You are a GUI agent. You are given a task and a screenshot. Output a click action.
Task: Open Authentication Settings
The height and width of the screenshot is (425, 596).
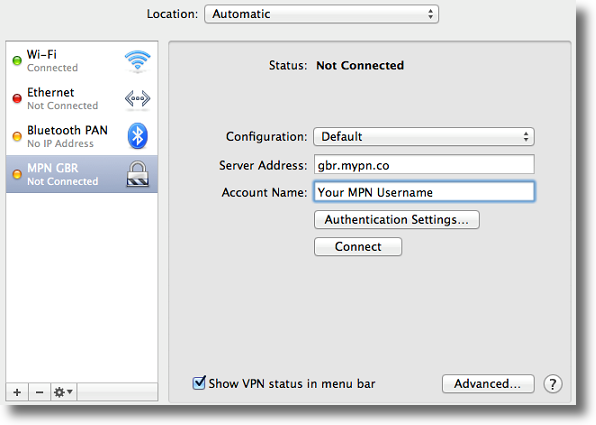pos(396,220)
